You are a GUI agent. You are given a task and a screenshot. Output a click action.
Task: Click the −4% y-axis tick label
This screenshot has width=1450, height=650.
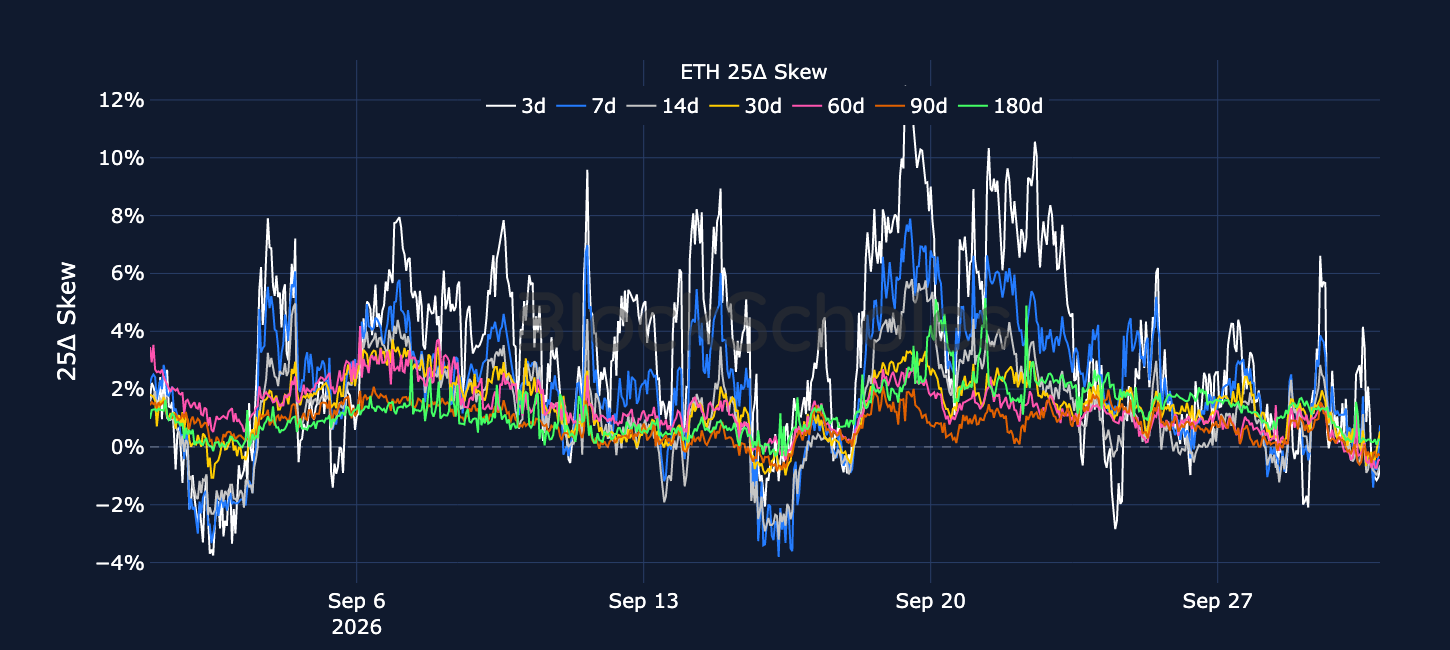coord(120,563)
